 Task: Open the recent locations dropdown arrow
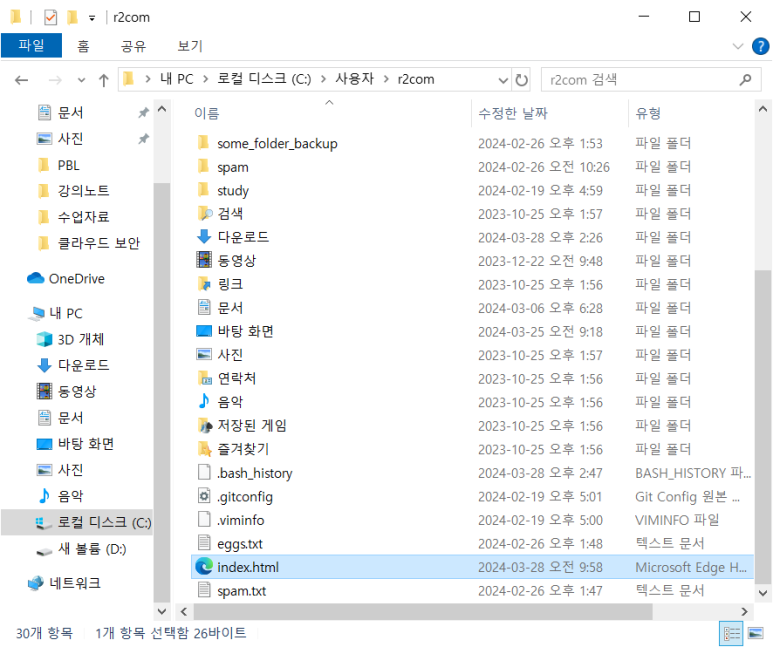click(x=81, y=80)
